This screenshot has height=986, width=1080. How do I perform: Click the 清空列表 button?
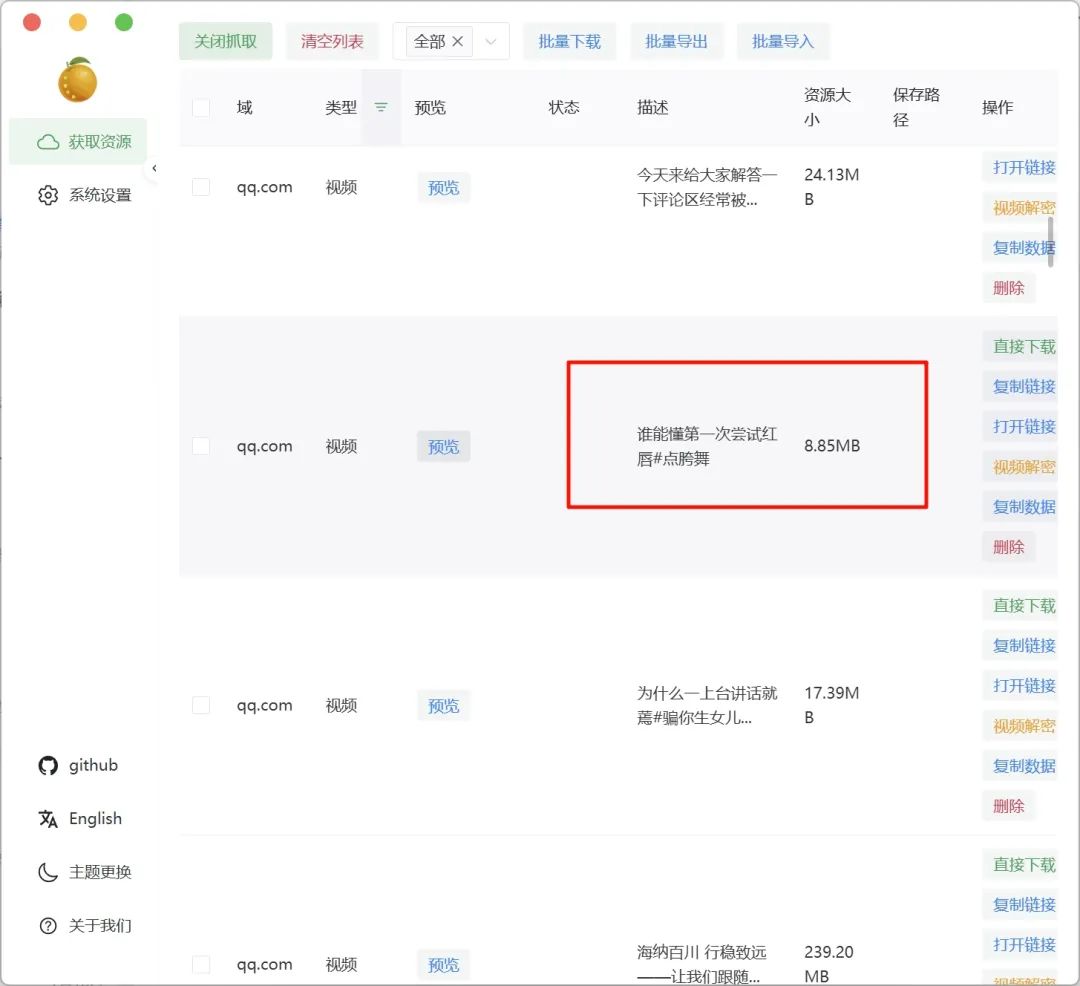coord(332,41)
